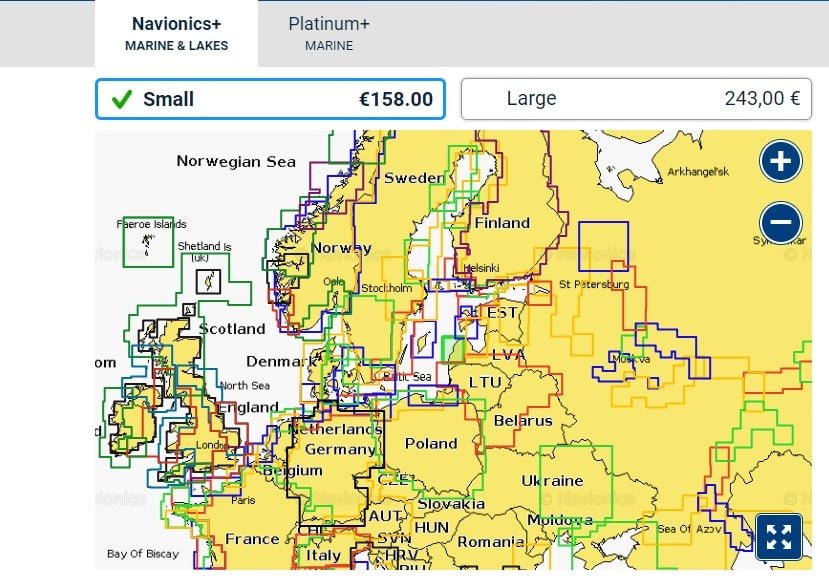Viewport: 829px width, 585px height.
Task: Select the Large chart size for 243,00 €
Action: (x=636, y=99)
